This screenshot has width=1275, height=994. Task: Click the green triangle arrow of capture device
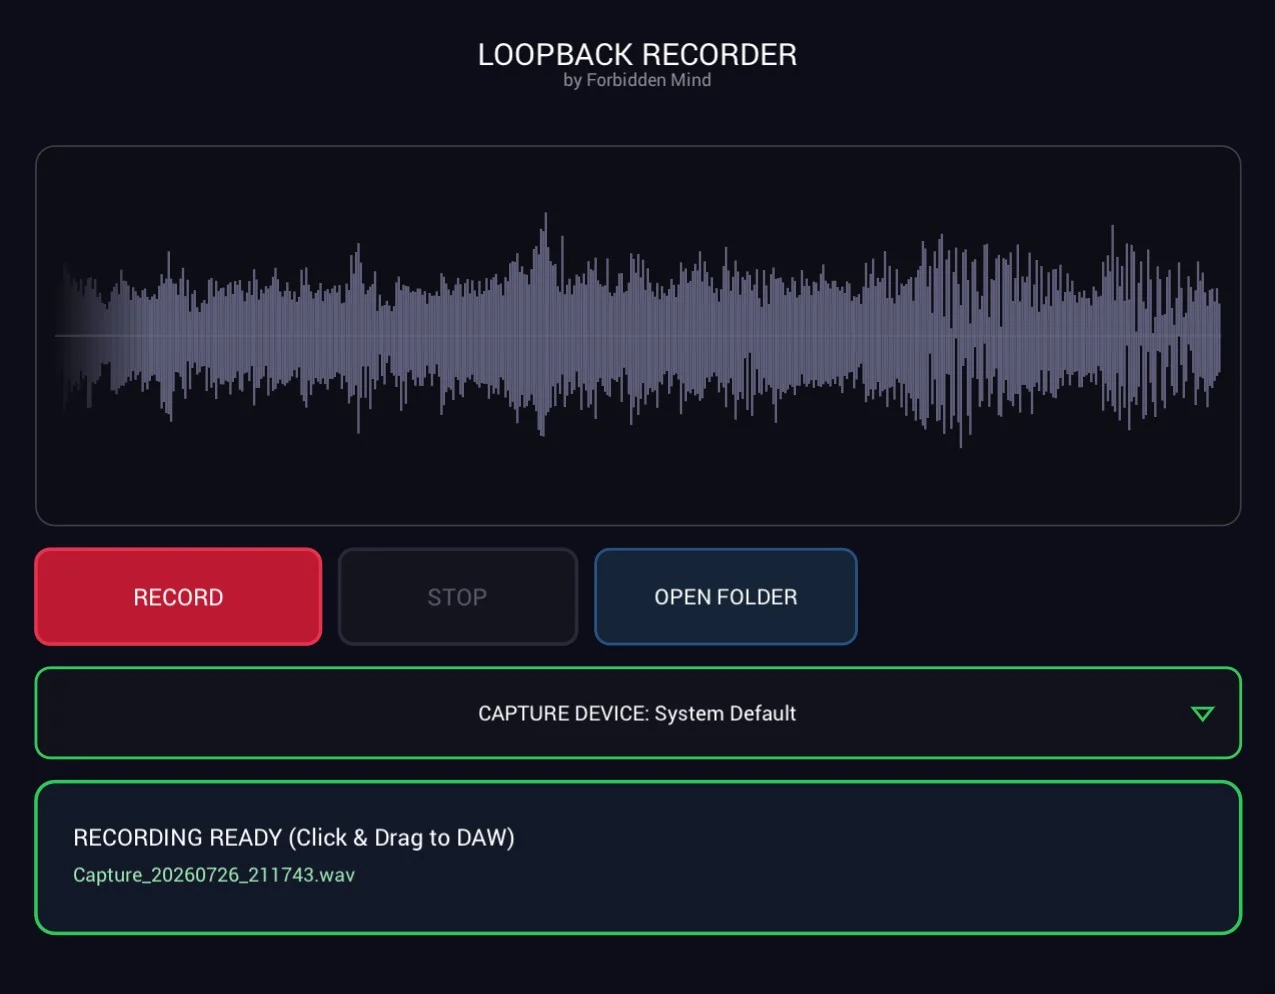(1203, 714)
